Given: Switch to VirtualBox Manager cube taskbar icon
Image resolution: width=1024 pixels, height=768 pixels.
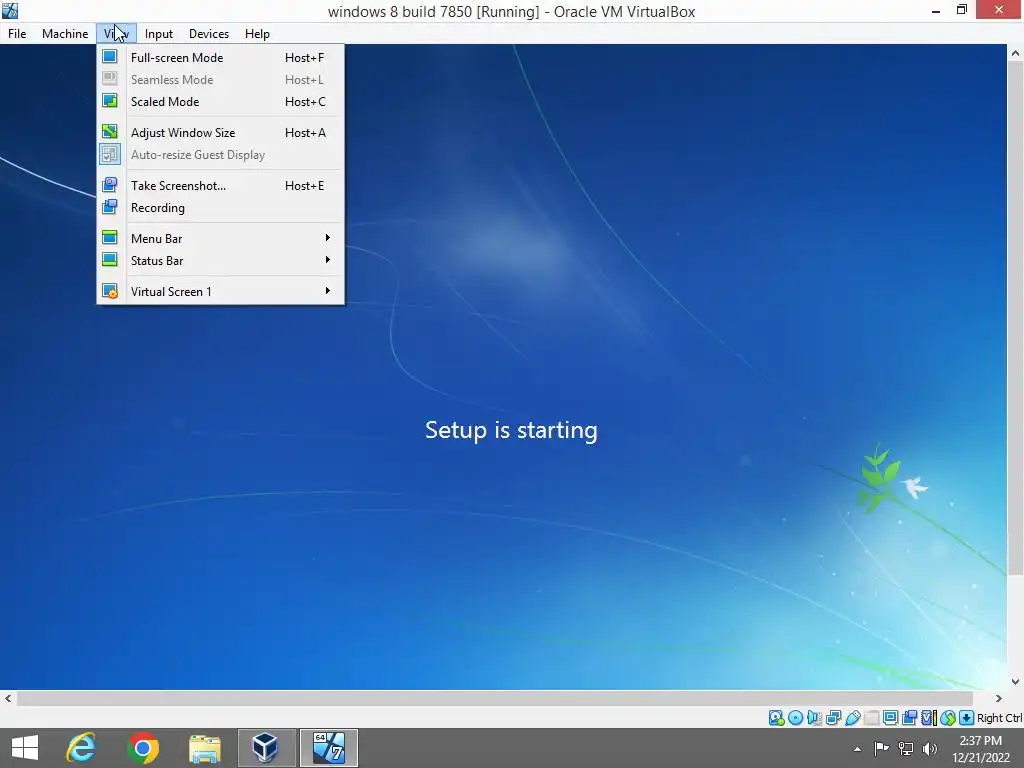Looking at the screenshot, I should coord(266,748).
